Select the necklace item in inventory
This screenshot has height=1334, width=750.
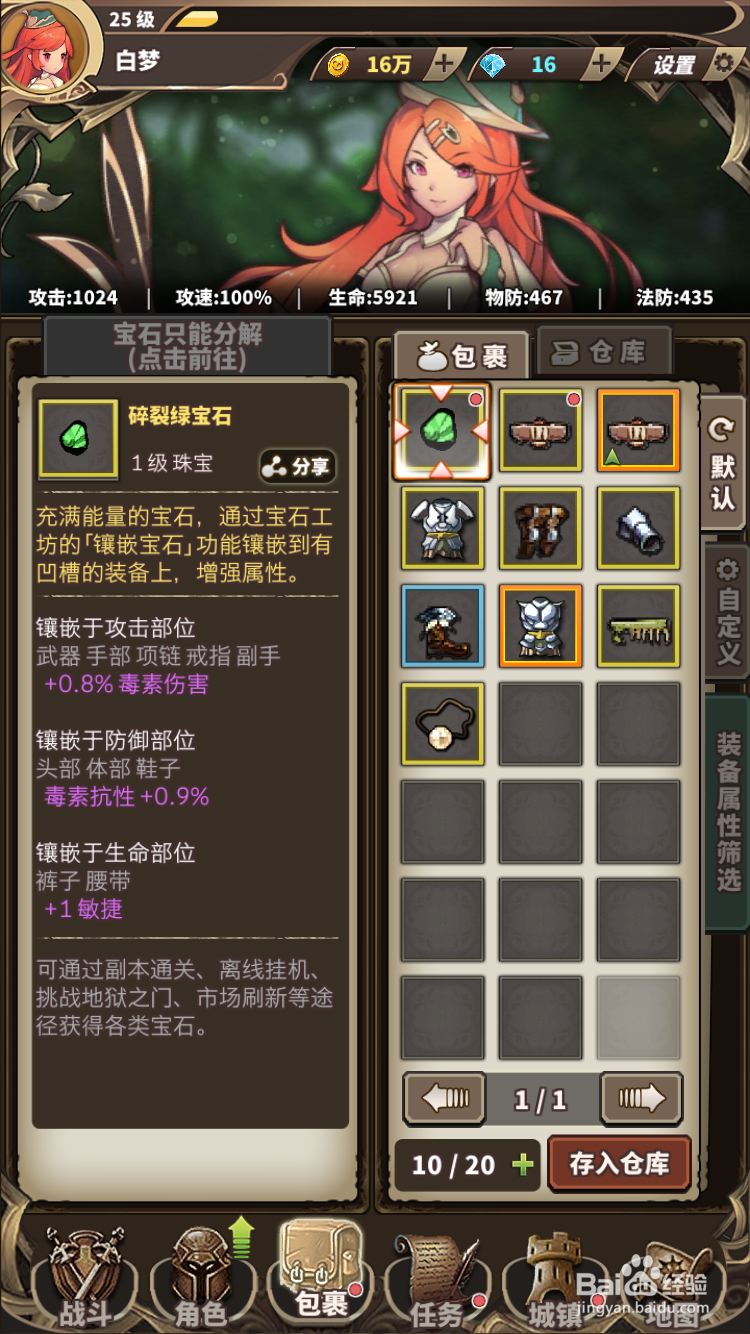pos(442,724)
